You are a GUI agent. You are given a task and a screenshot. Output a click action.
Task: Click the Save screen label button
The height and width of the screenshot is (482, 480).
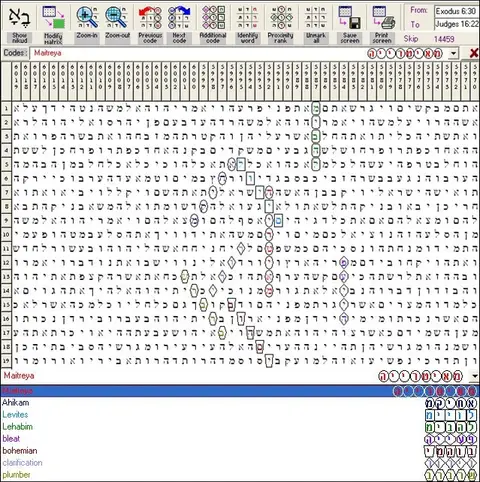coord(350,38)
